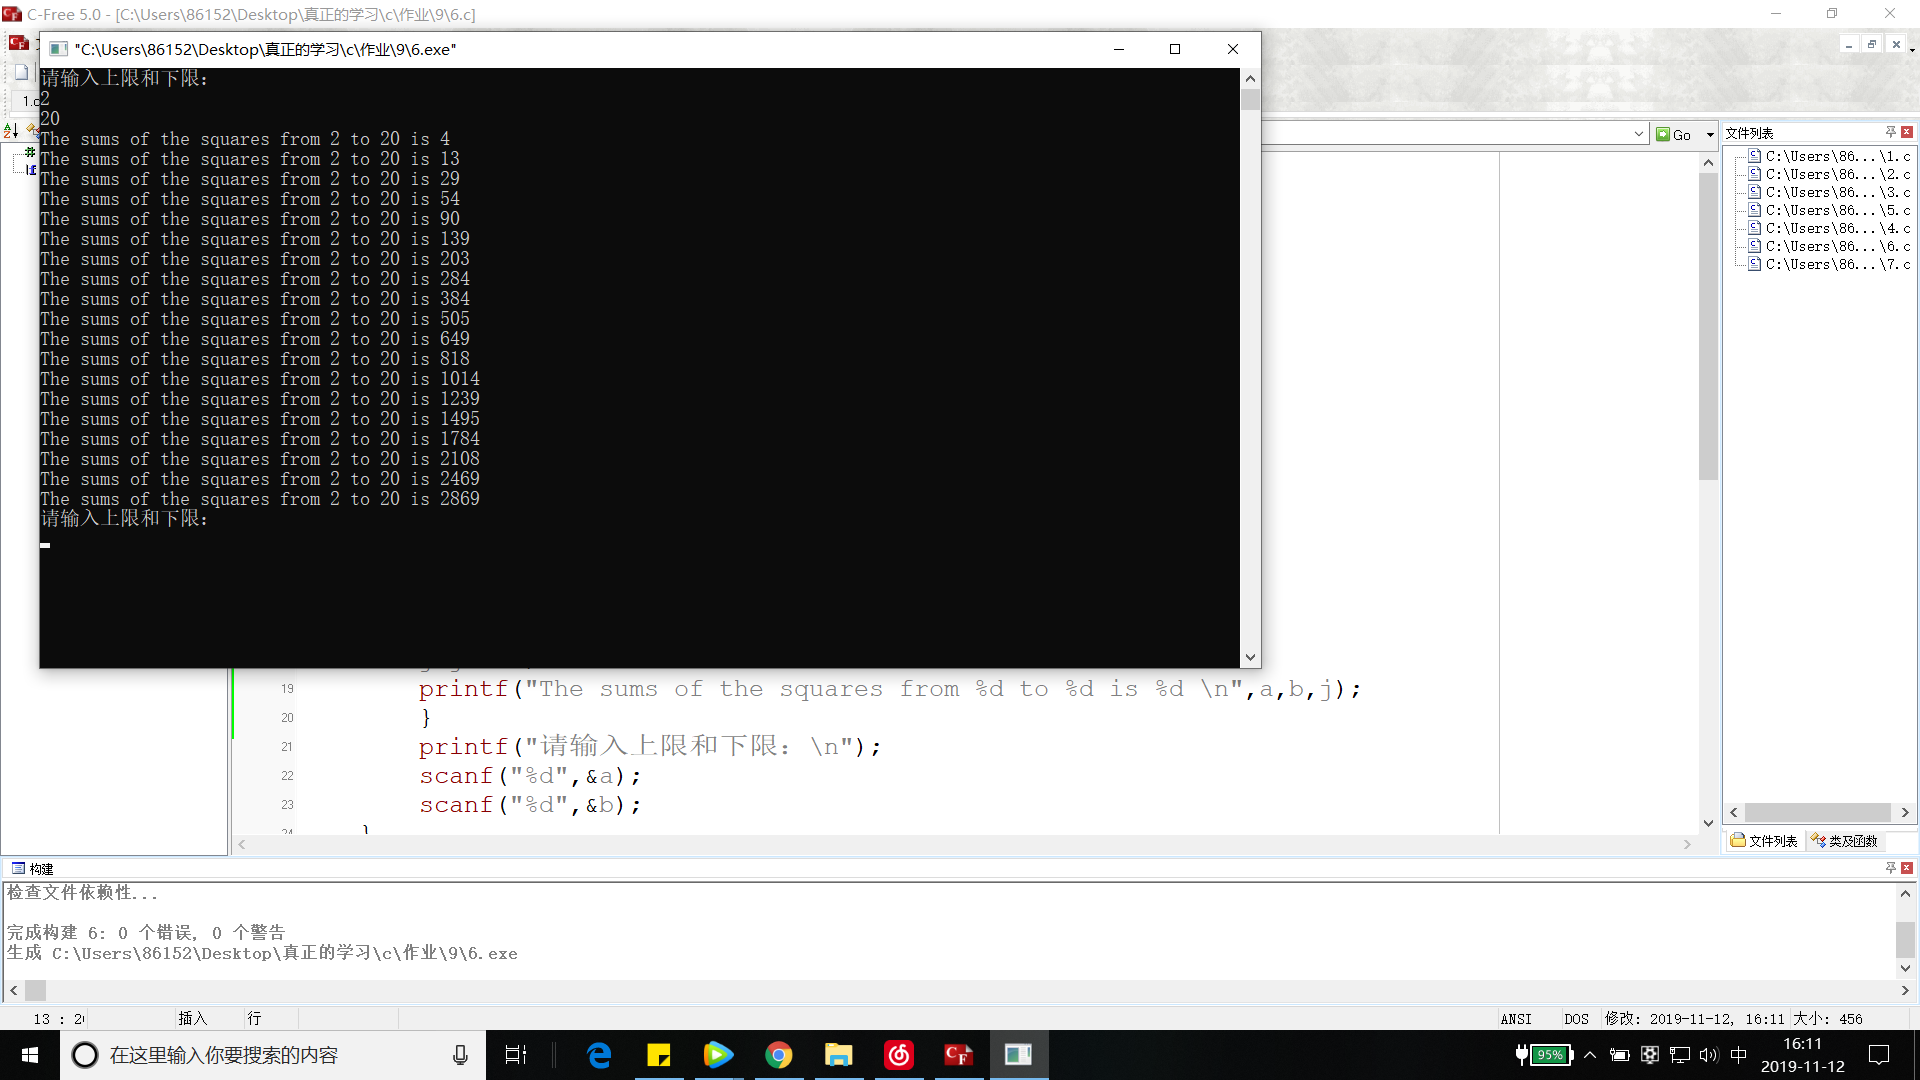This screenshot has height=1080, width=1920.
Task: Open the Go button dropdown arrow
Action: [x=1710, y=134]
